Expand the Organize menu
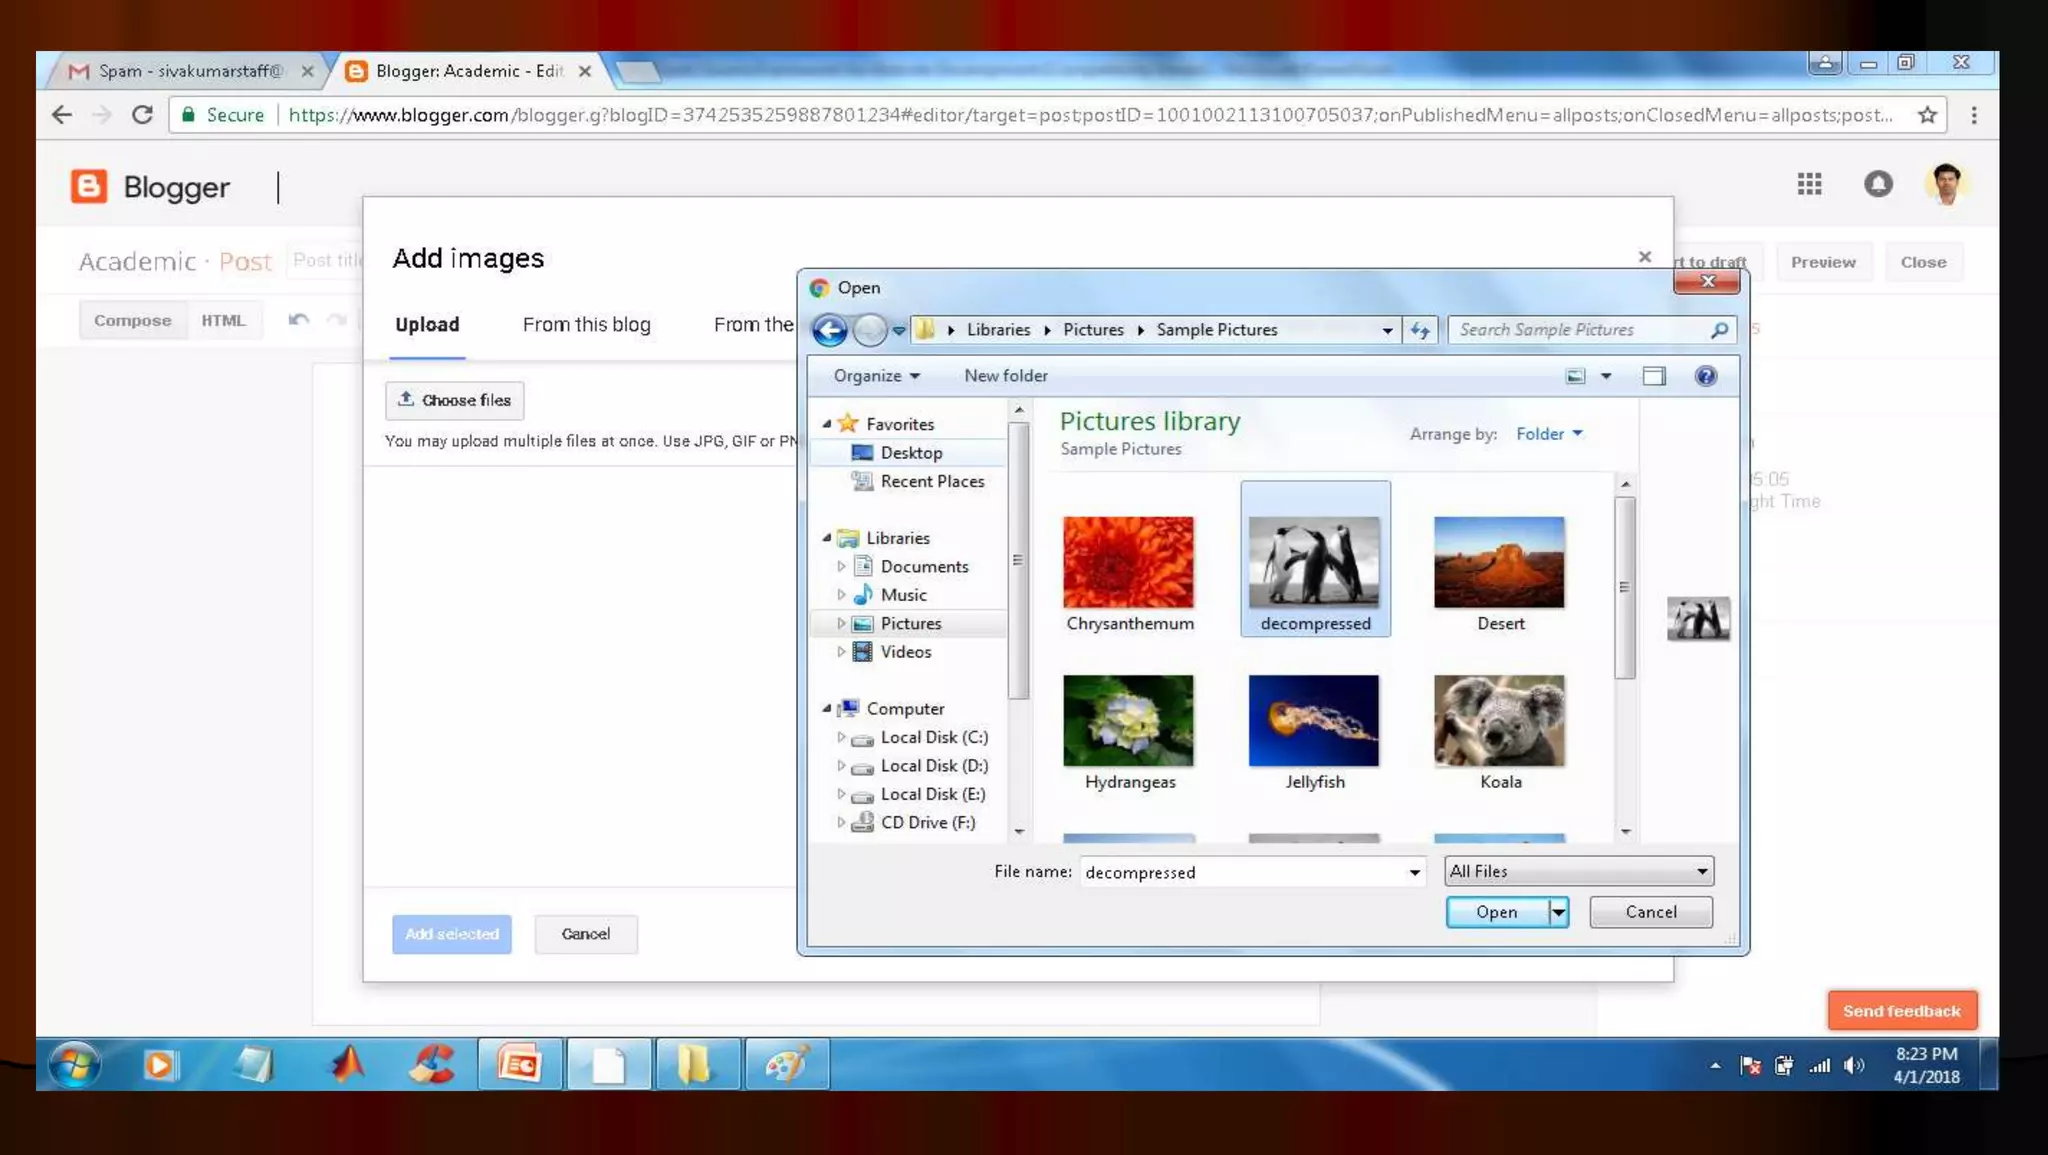 (876, 376)
